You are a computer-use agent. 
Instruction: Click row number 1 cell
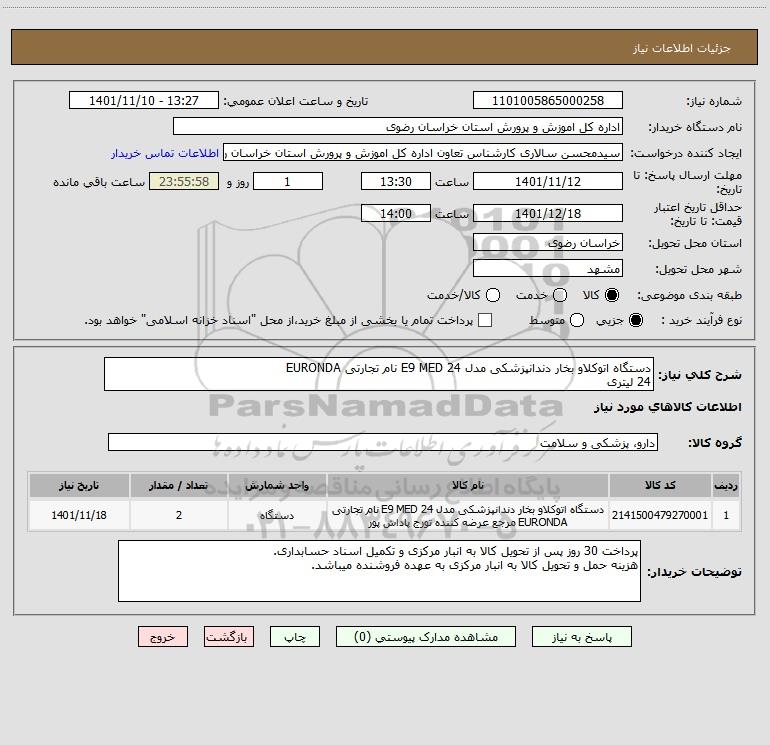pos(726,515)
